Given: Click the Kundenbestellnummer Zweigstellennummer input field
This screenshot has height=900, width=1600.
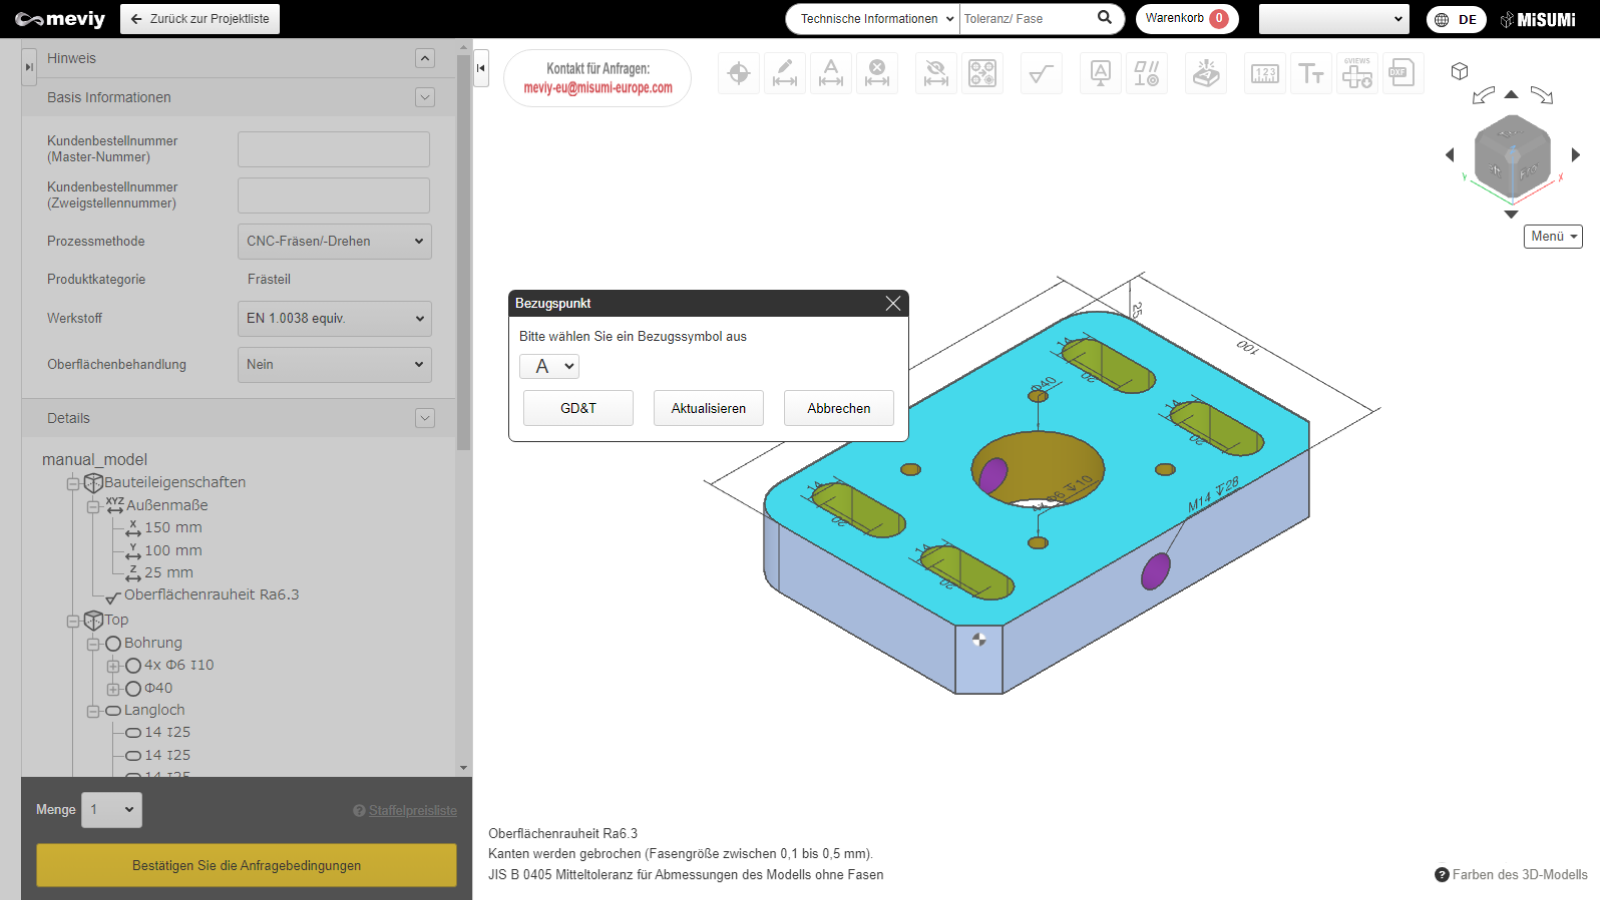Looking at the screenshot, I should [x=334, y=195].
